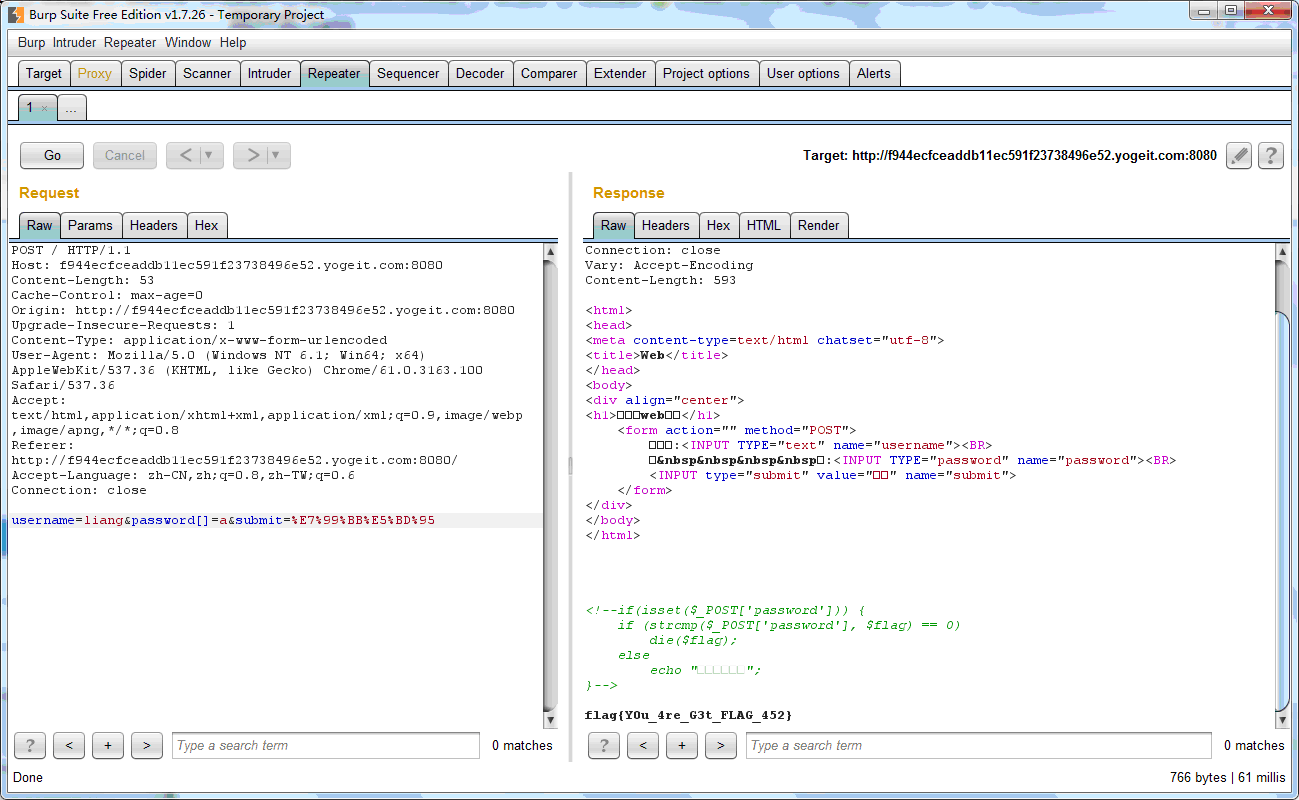1299x800 pixels.
Task: Switch to the Proxy tab
Action: click(x=95, y=73)
